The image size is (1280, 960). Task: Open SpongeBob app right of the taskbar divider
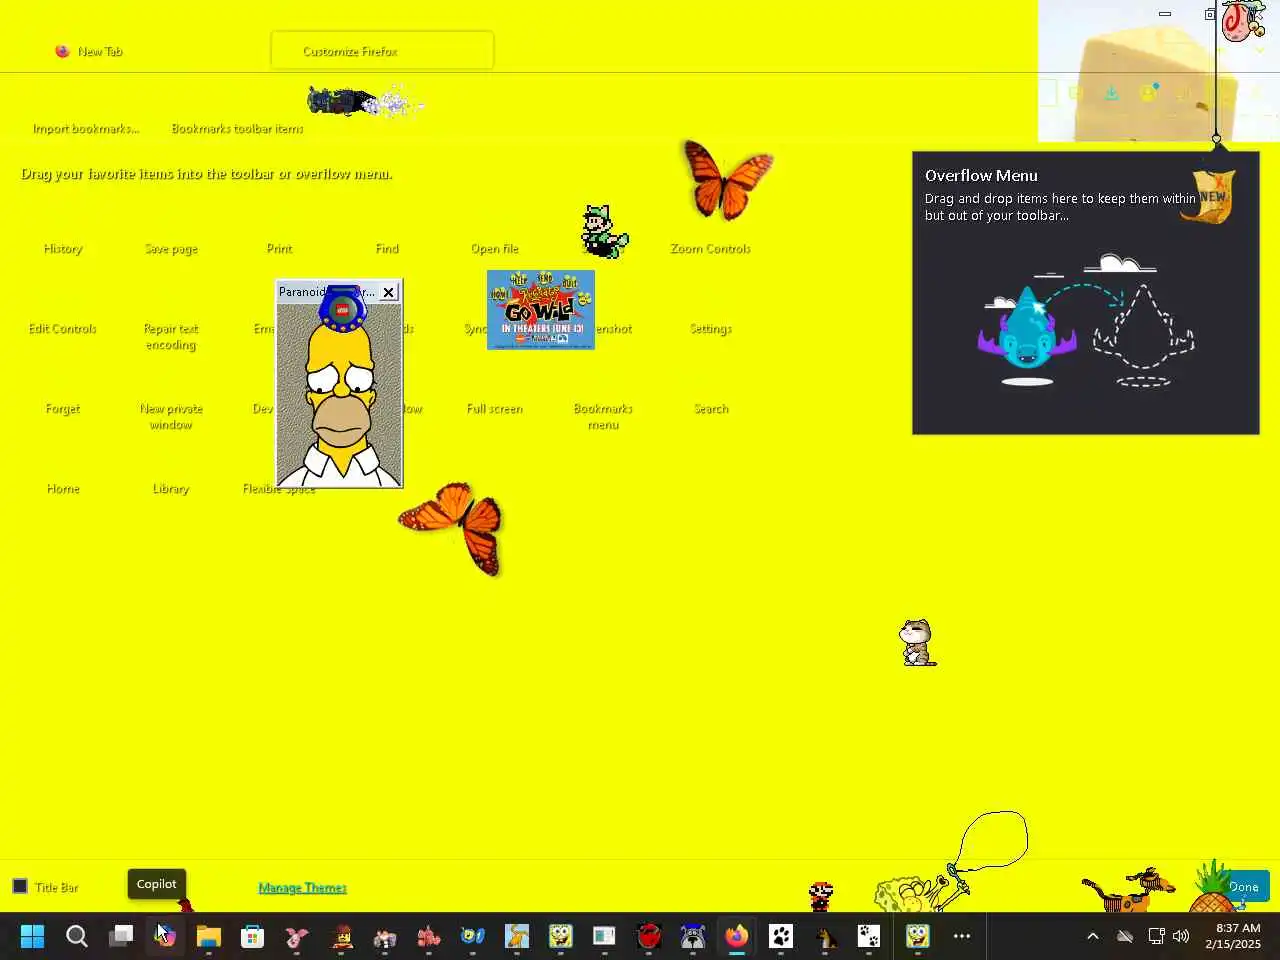coord(917,937)
